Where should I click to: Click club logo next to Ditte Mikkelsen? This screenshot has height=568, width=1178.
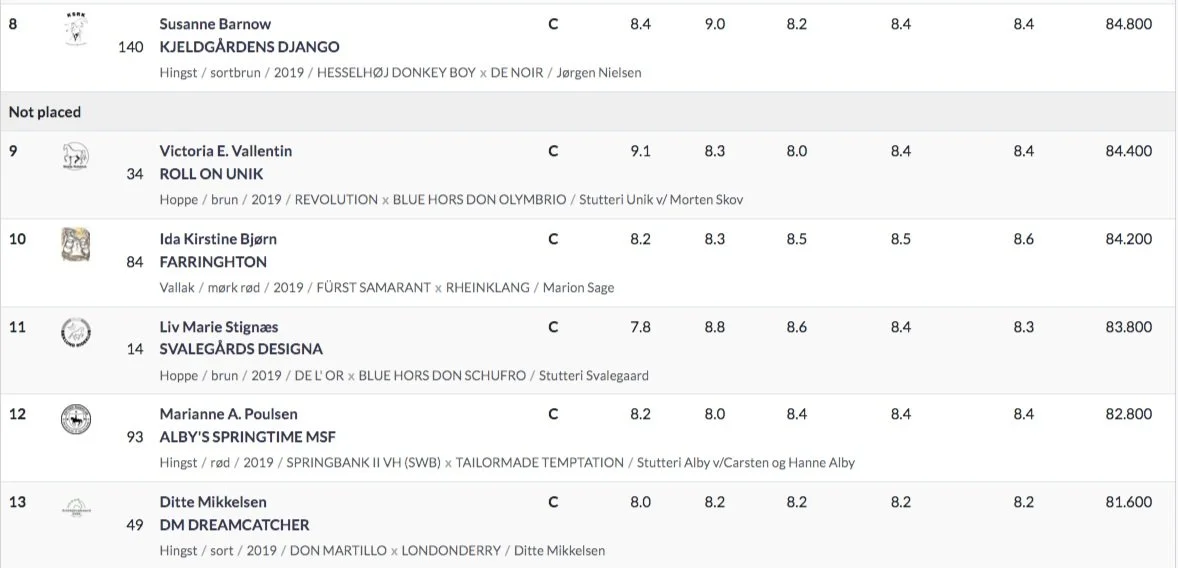pyautogui.click(x=75, y=508)
